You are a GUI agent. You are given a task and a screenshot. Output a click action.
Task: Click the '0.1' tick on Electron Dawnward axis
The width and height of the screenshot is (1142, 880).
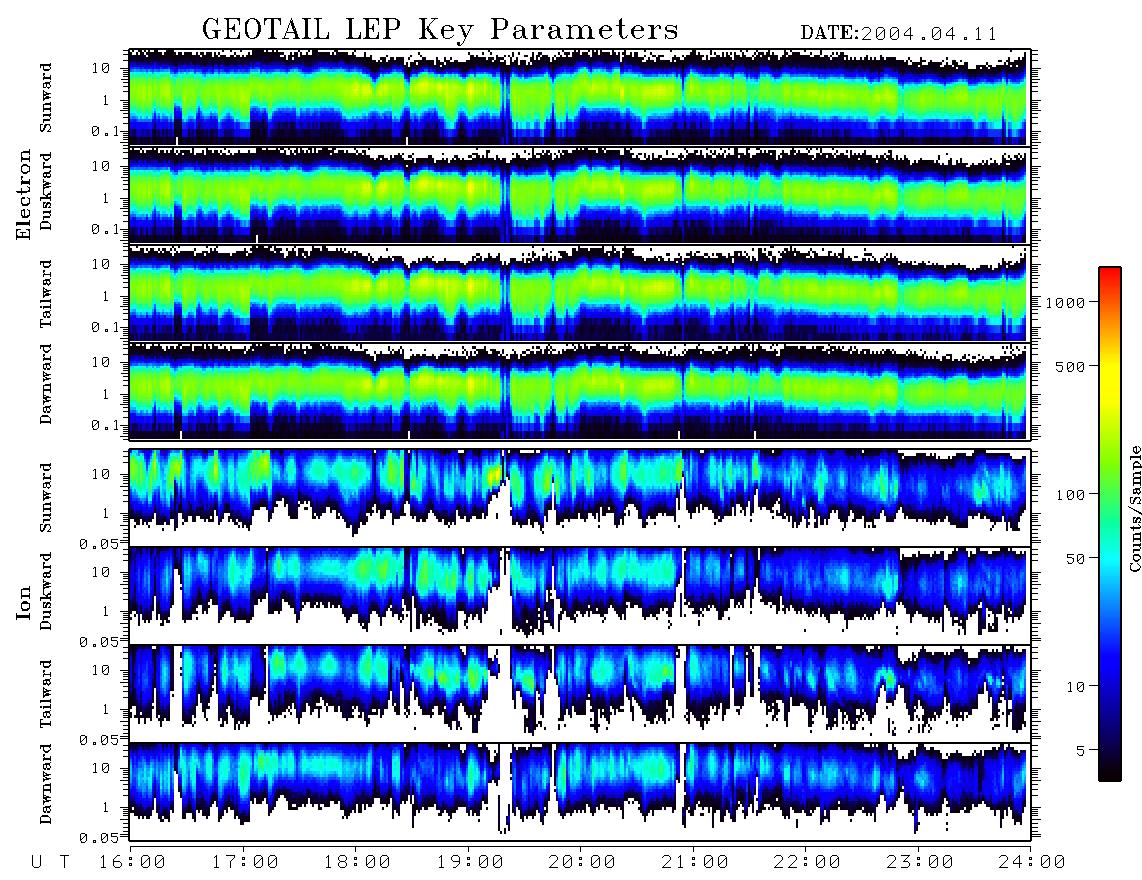click(x=106, y=425)
